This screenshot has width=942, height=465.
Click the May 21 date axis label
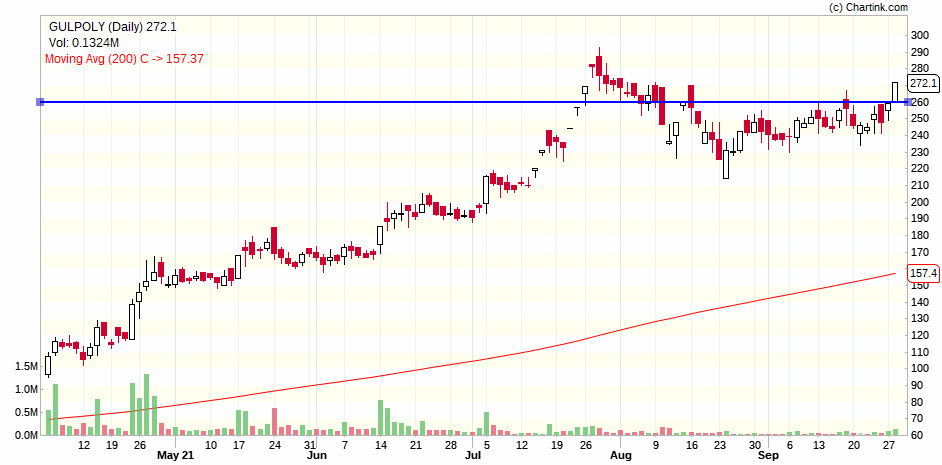[175, 455]
